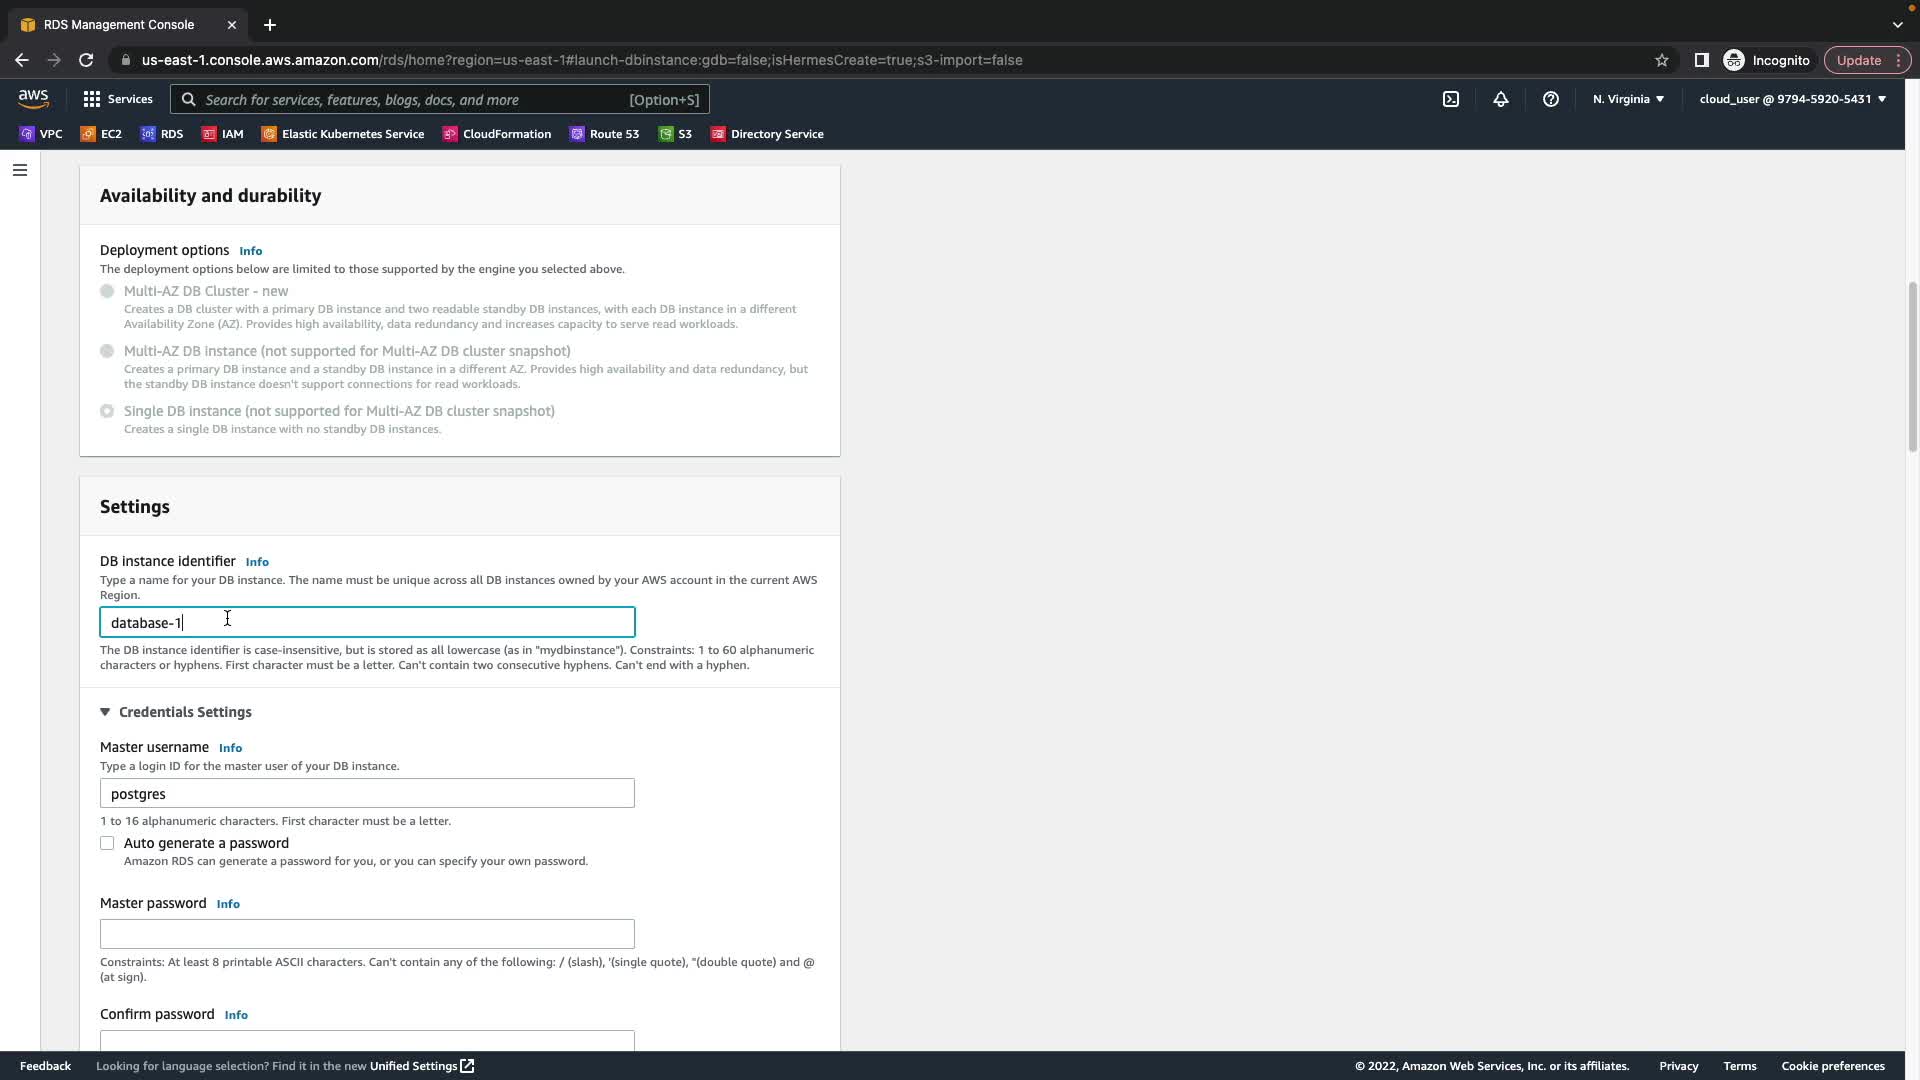Click the notifications bell icon
Image resolution: width=1920 pixels, height=1080 pixels.
(x=1500, y=99)
